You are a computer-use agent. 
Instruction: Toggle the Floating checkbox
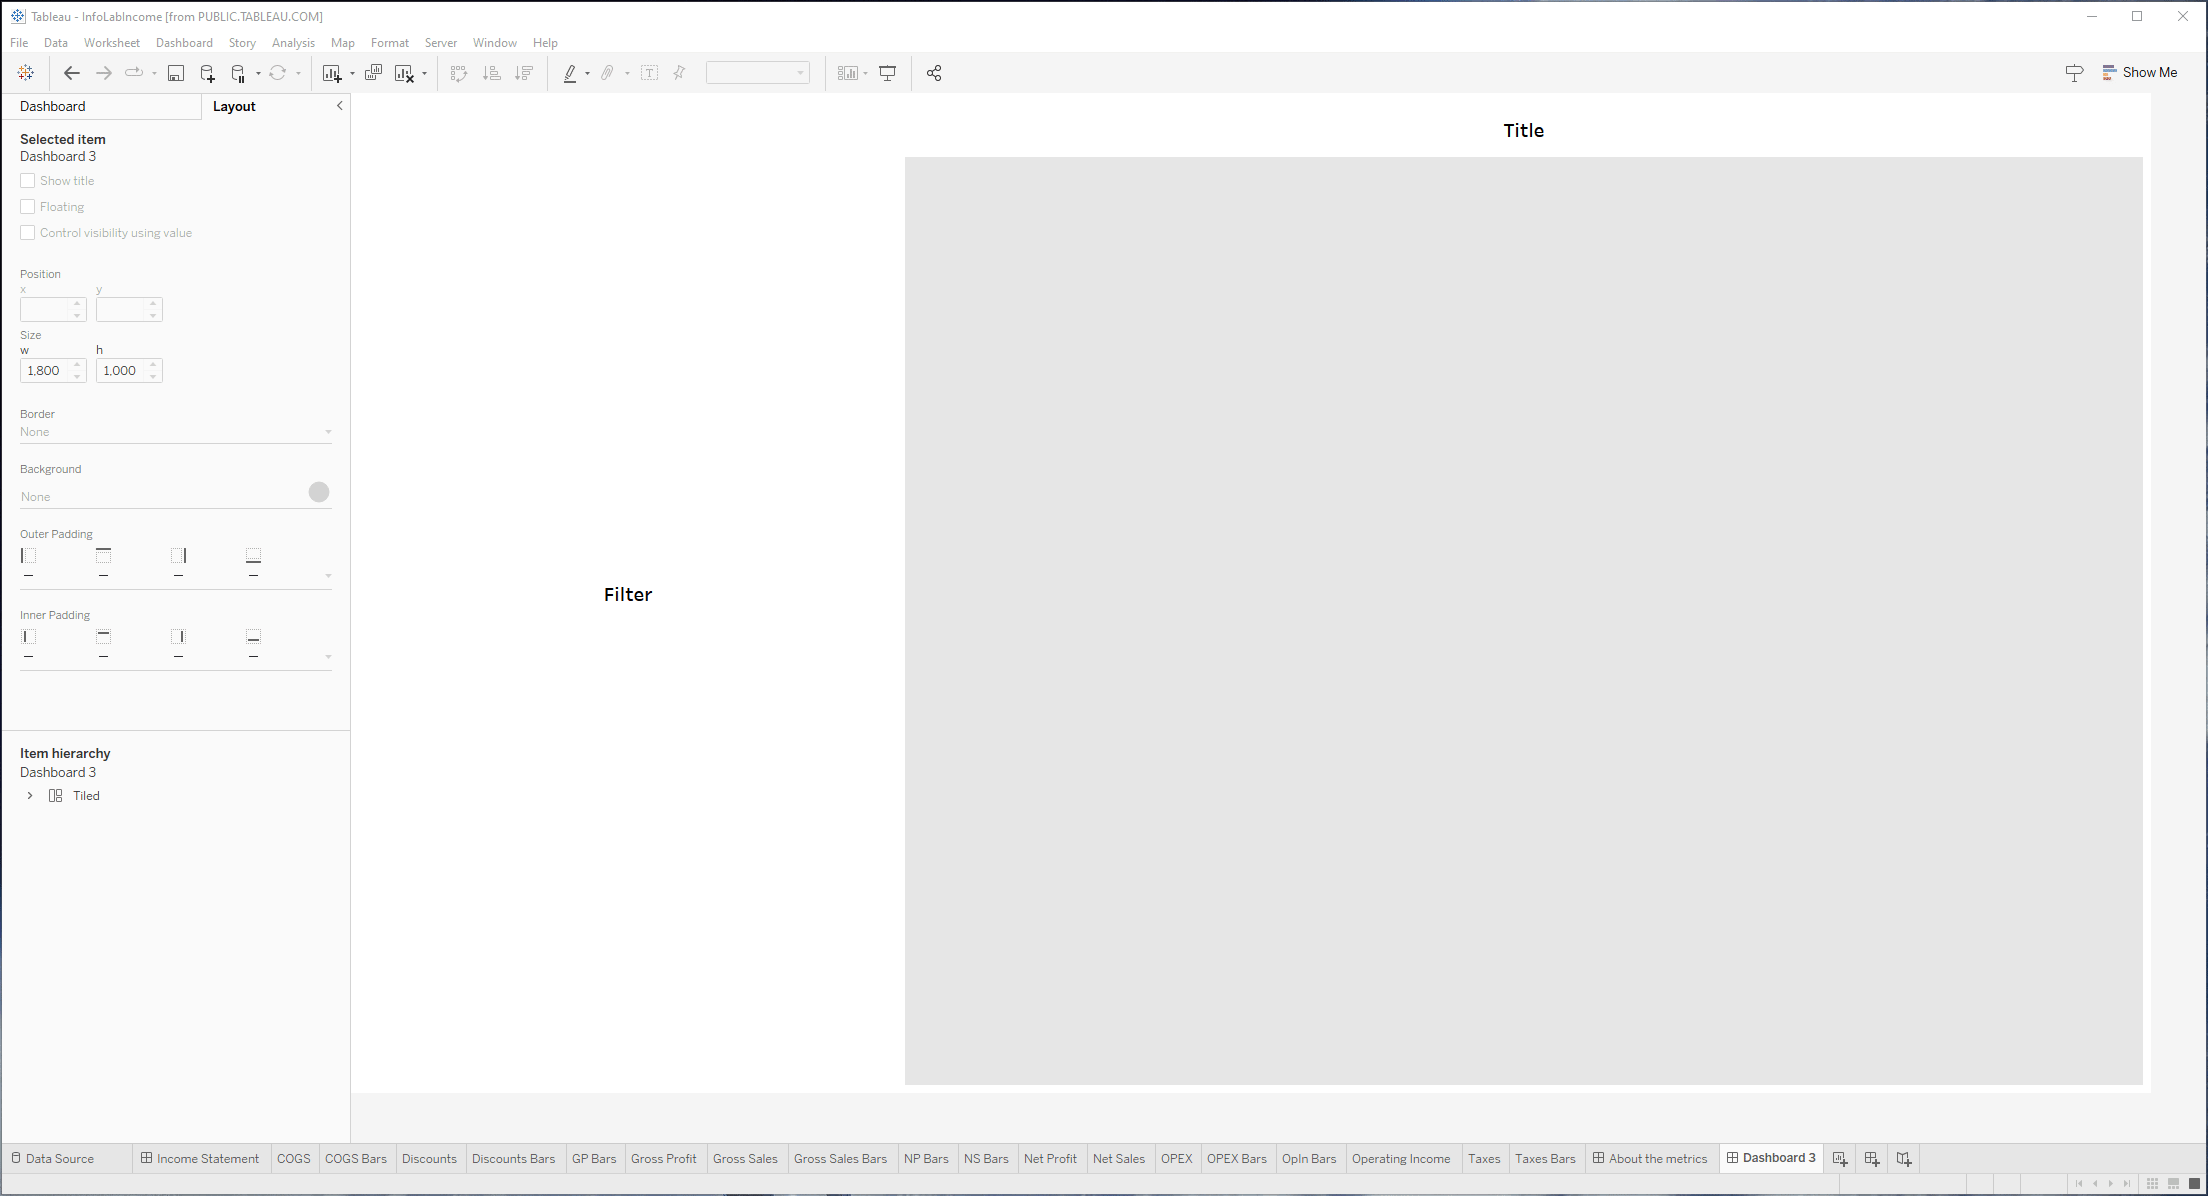pos(28,207)
